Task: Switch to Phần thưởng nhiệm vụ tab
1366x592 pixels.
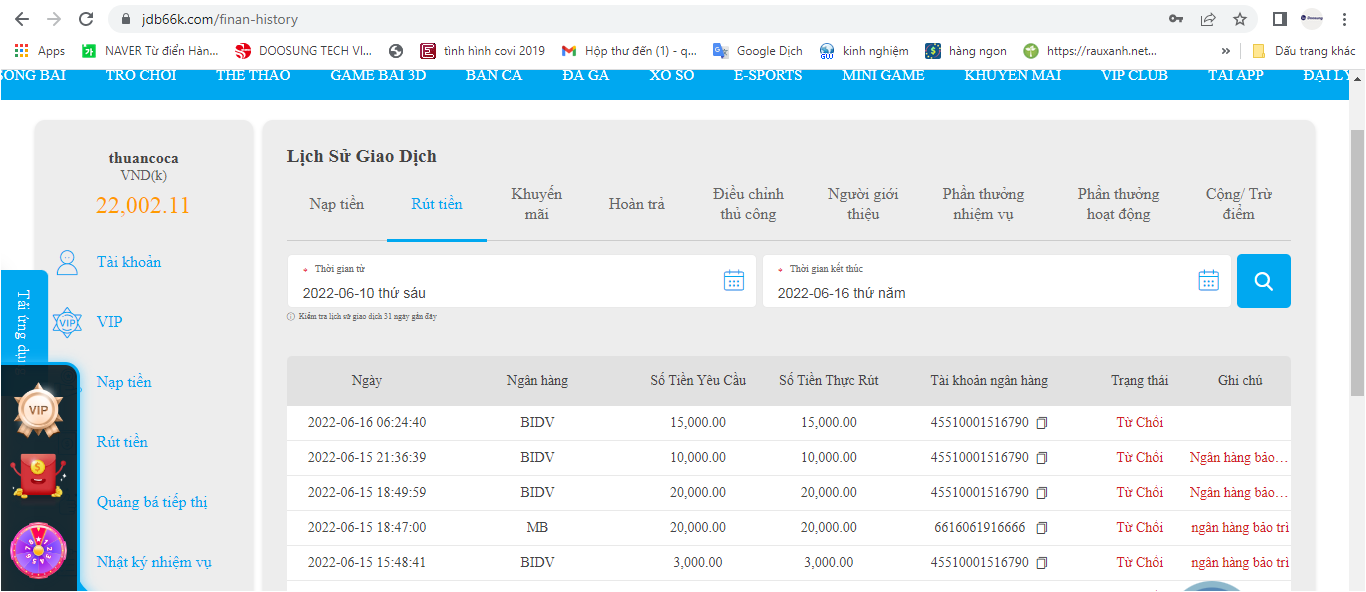Action: click(983, 204)
